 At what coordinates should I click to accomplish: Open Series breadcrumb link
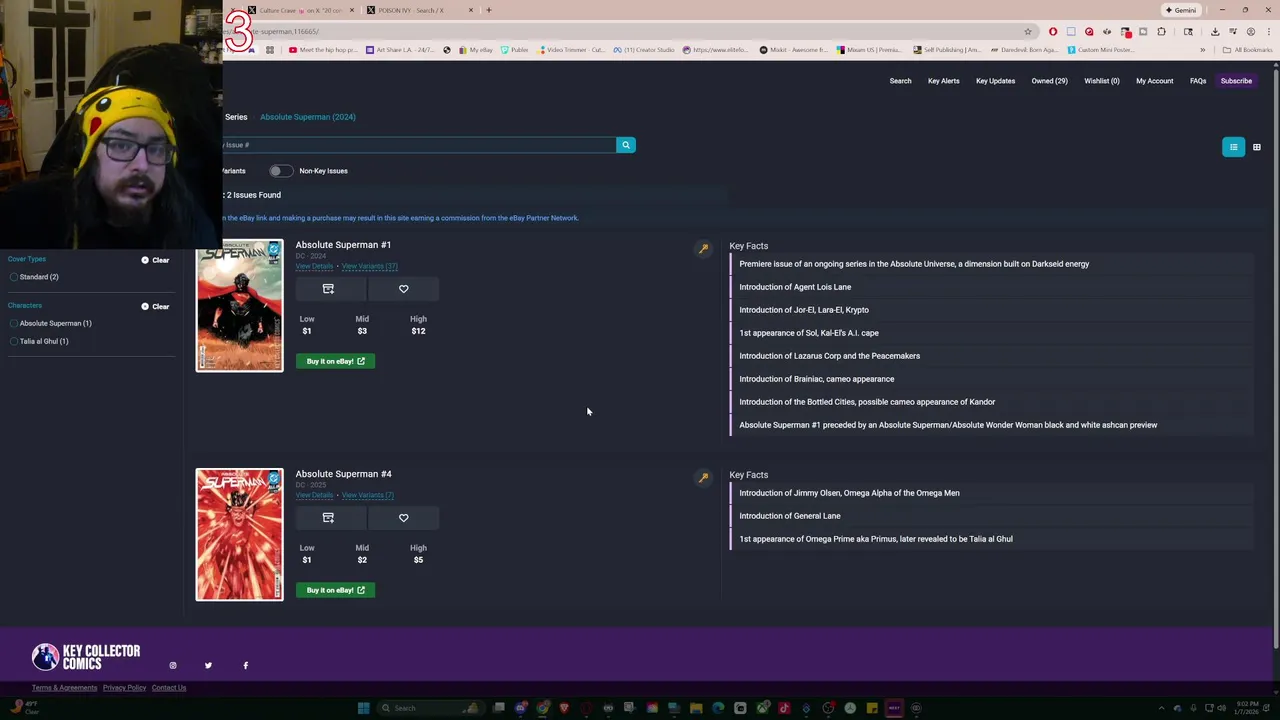236,117
